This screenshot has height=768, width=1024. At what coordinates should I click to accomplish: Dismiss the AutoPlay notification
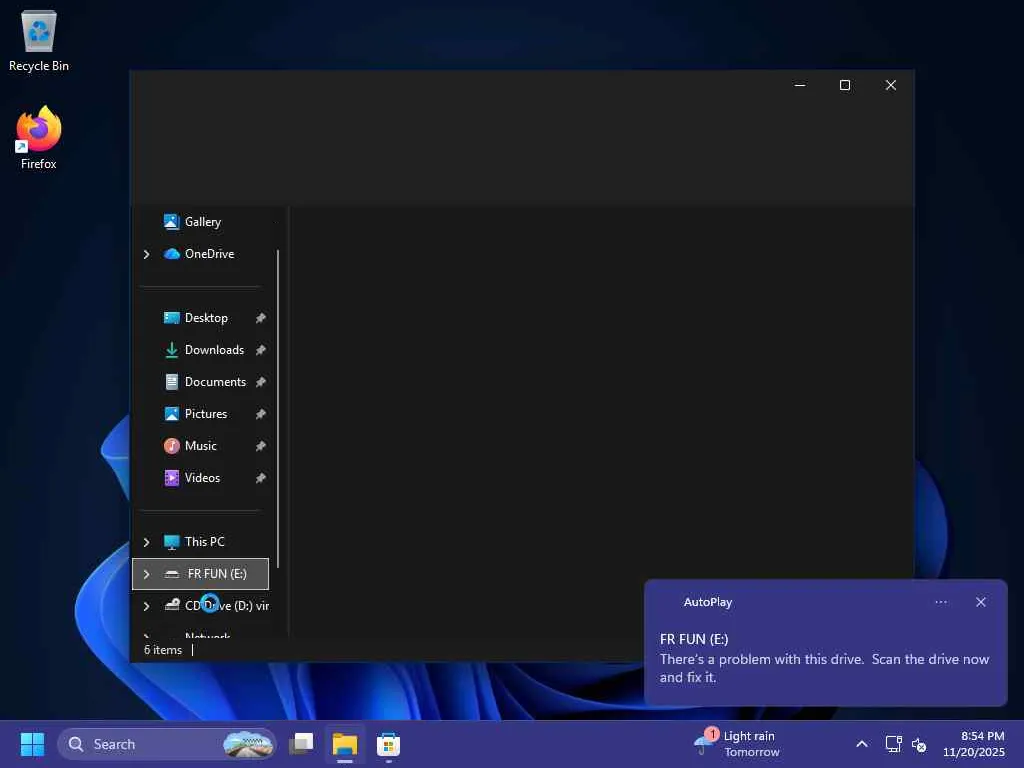point(981,602)
